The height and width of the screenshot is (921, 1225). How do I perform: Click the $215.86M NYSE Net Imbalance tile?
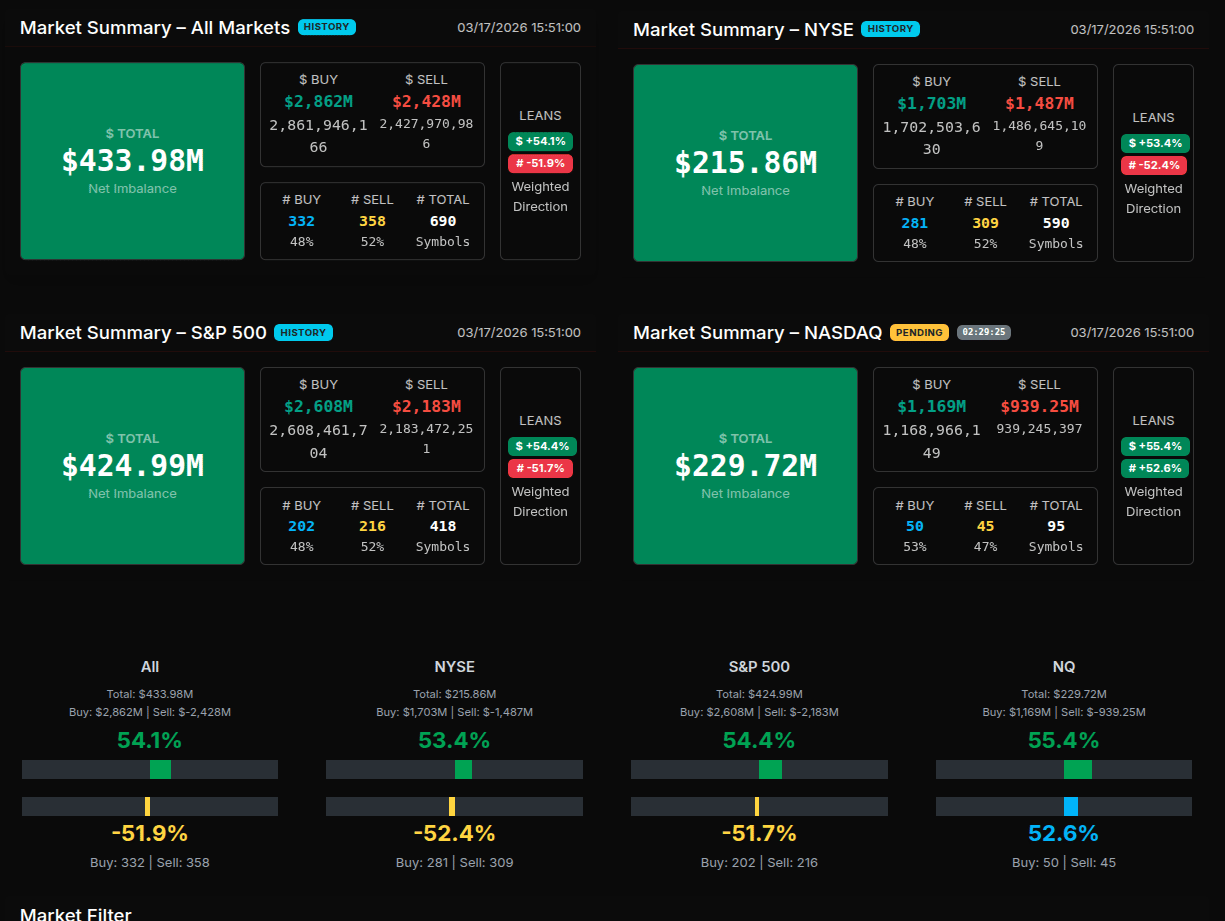click(x=745, y=163)
